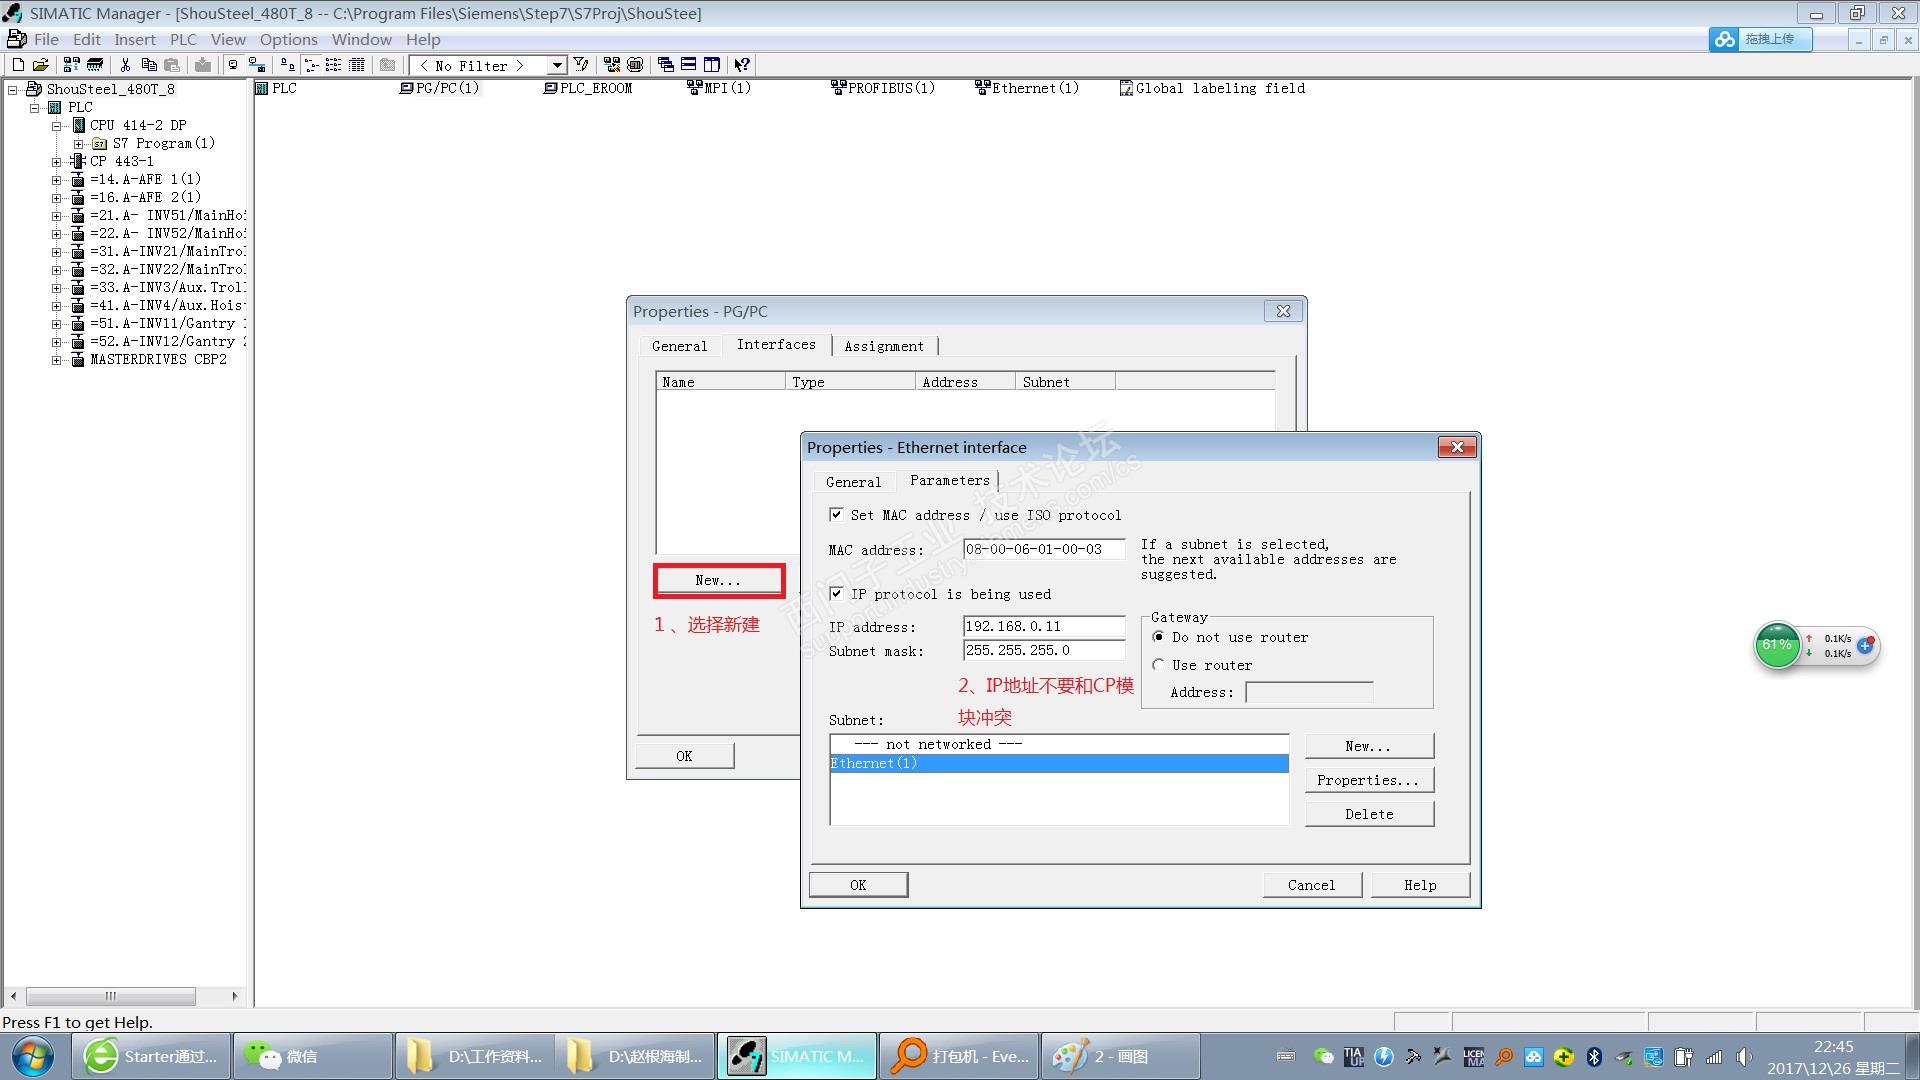Image resolution: width=1920 pixels, height=1080 pixels.
Task: Switch to General tab in Ethernet interface
Action: point(853,482)
